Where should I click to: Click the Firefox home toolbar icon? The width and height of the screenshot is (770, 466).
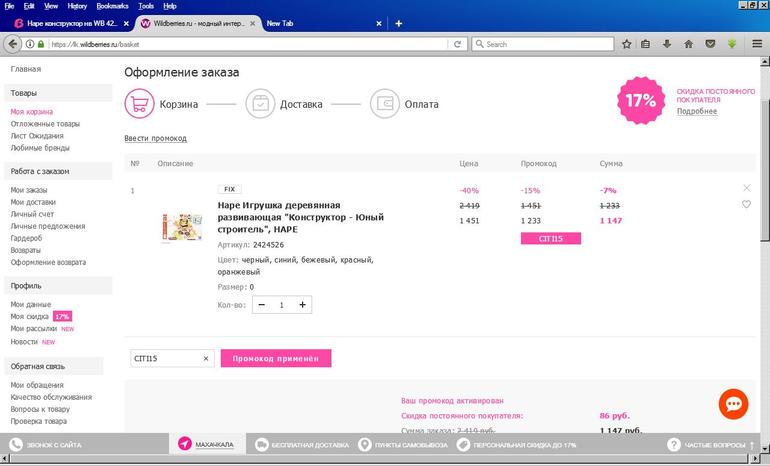689,44
